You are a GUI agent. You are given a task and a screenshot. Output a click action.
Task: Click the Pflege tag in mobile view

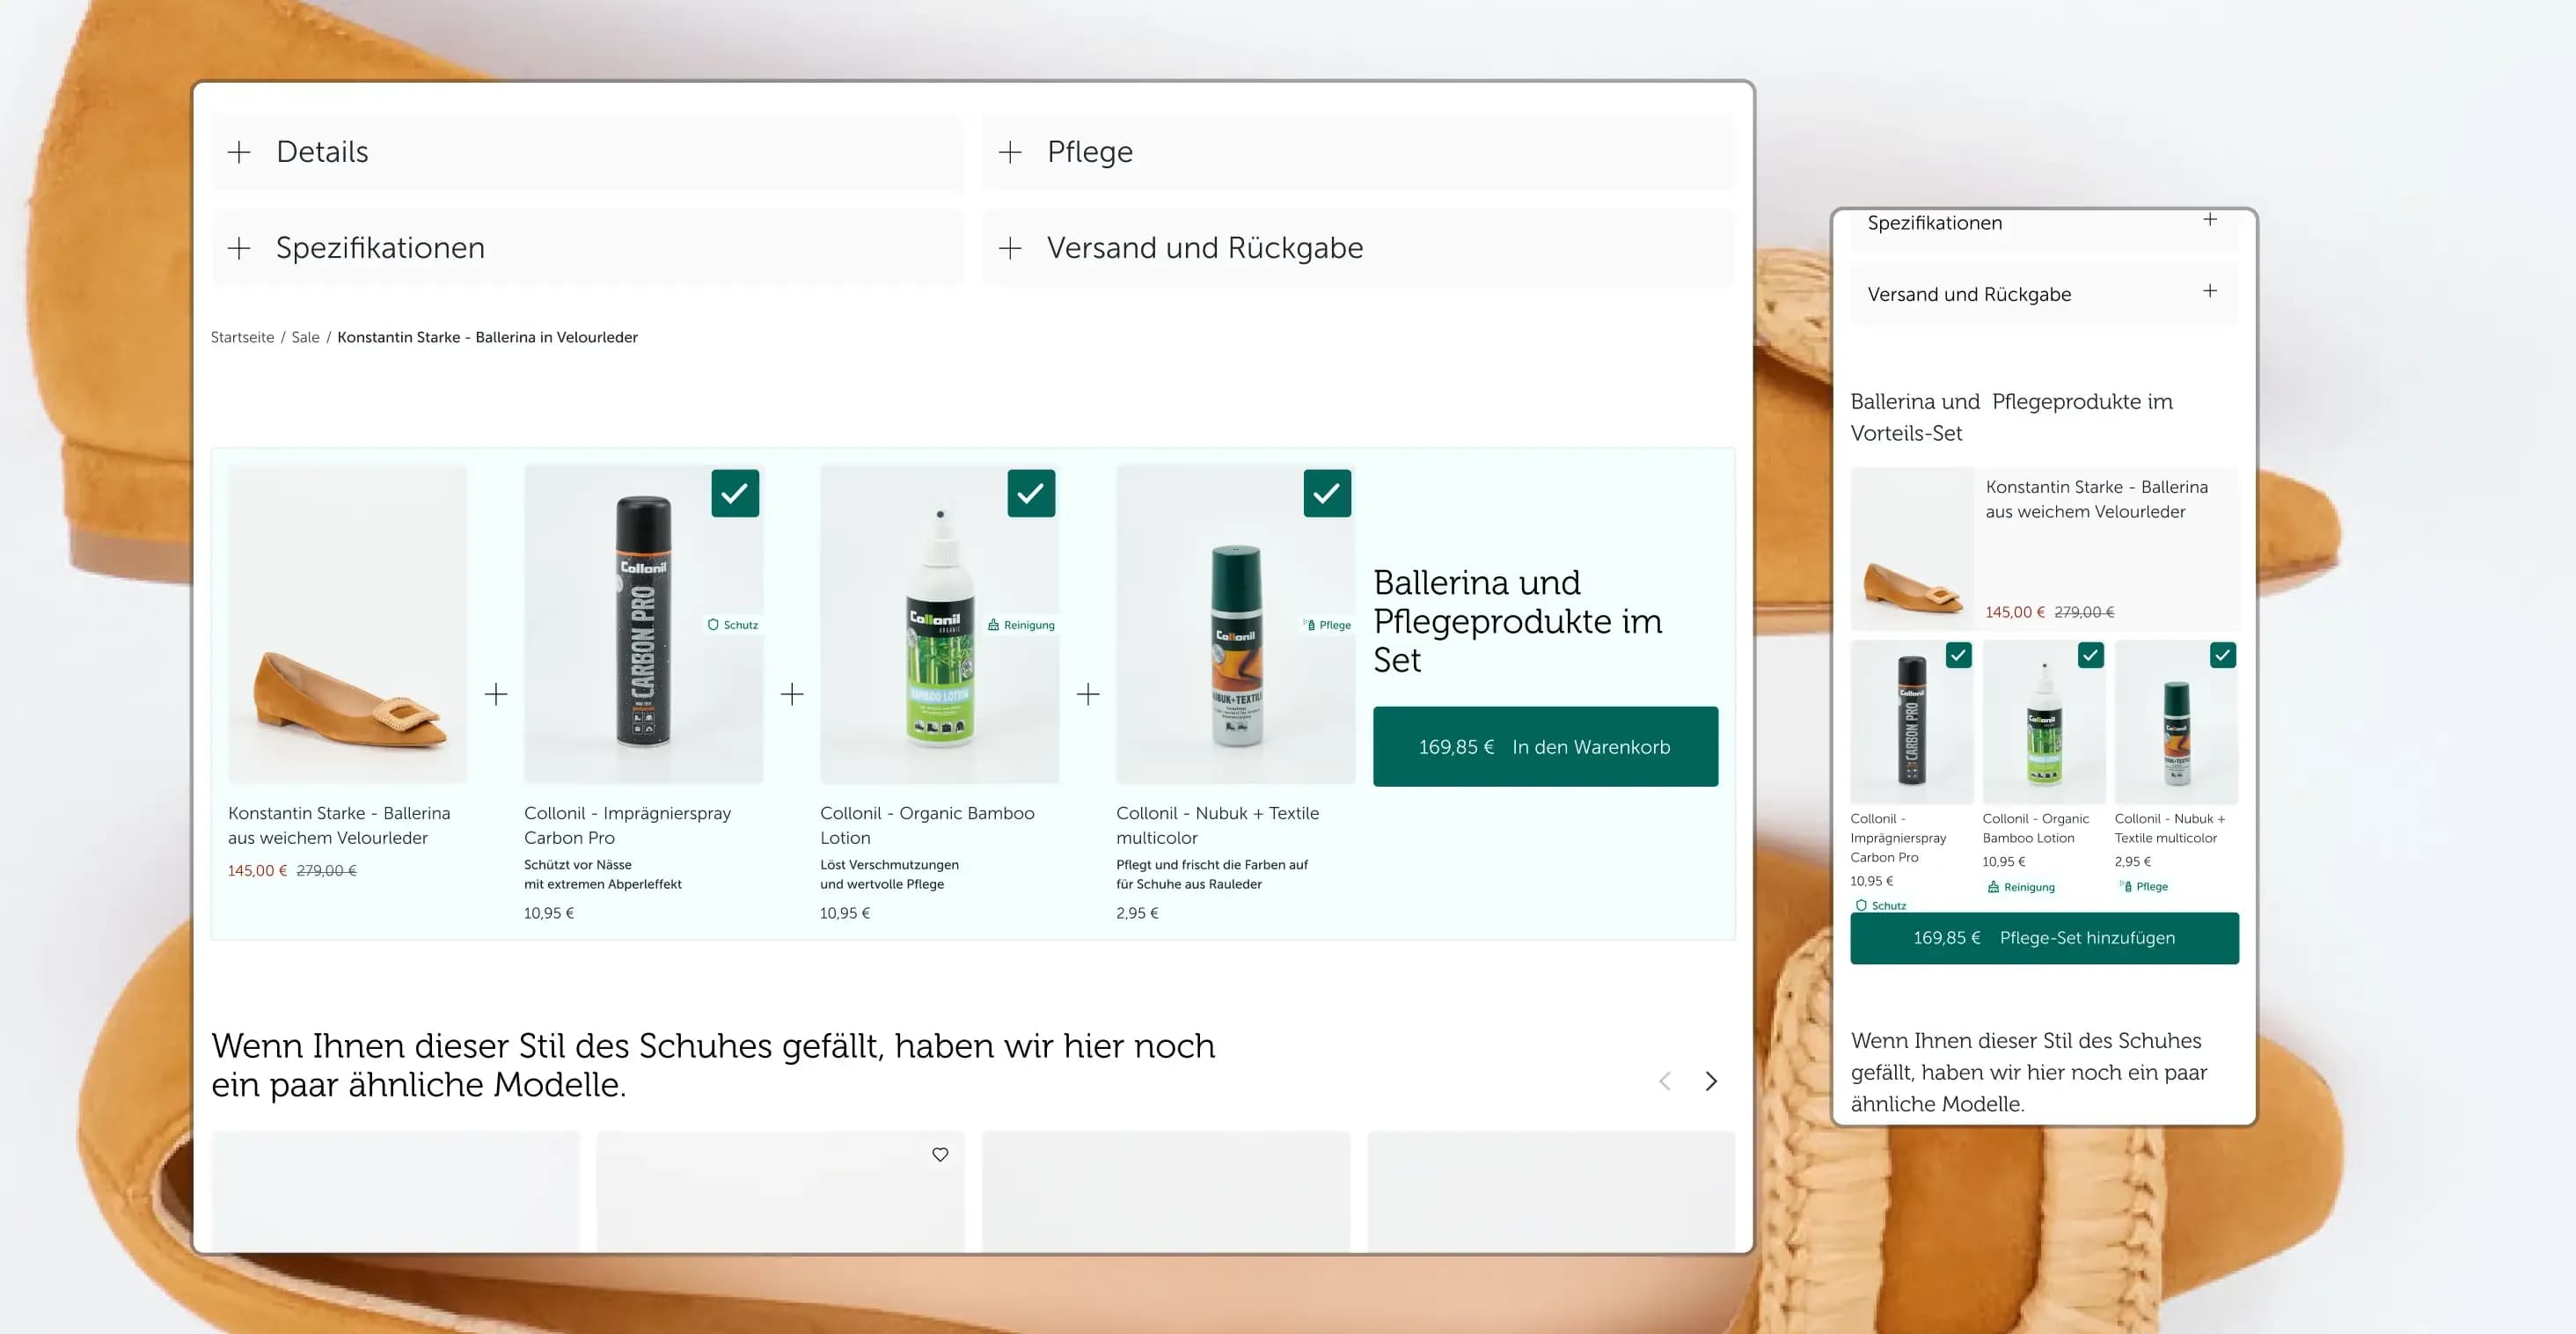point(2143,886)
